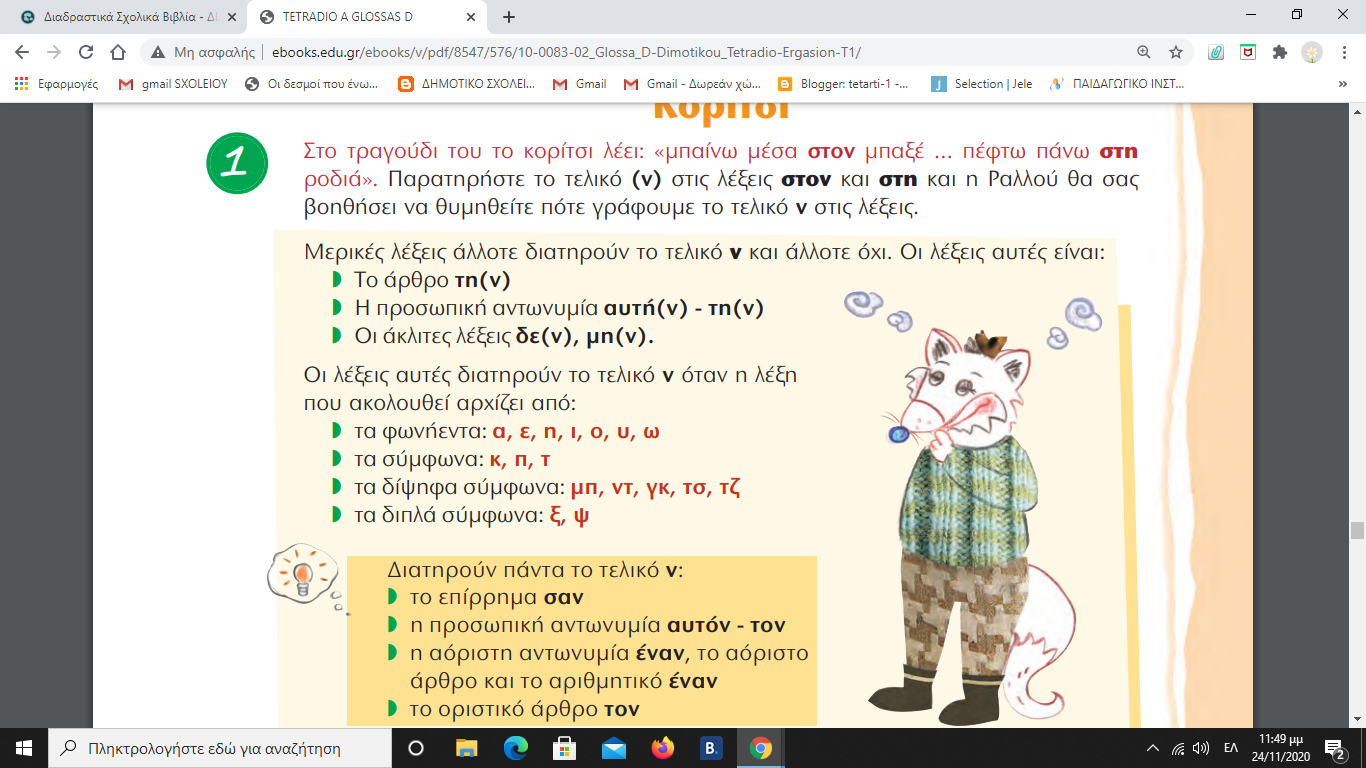Launch Microsoft Edge from the taskbar
The image size is (1366, 768).
point(516,747)
